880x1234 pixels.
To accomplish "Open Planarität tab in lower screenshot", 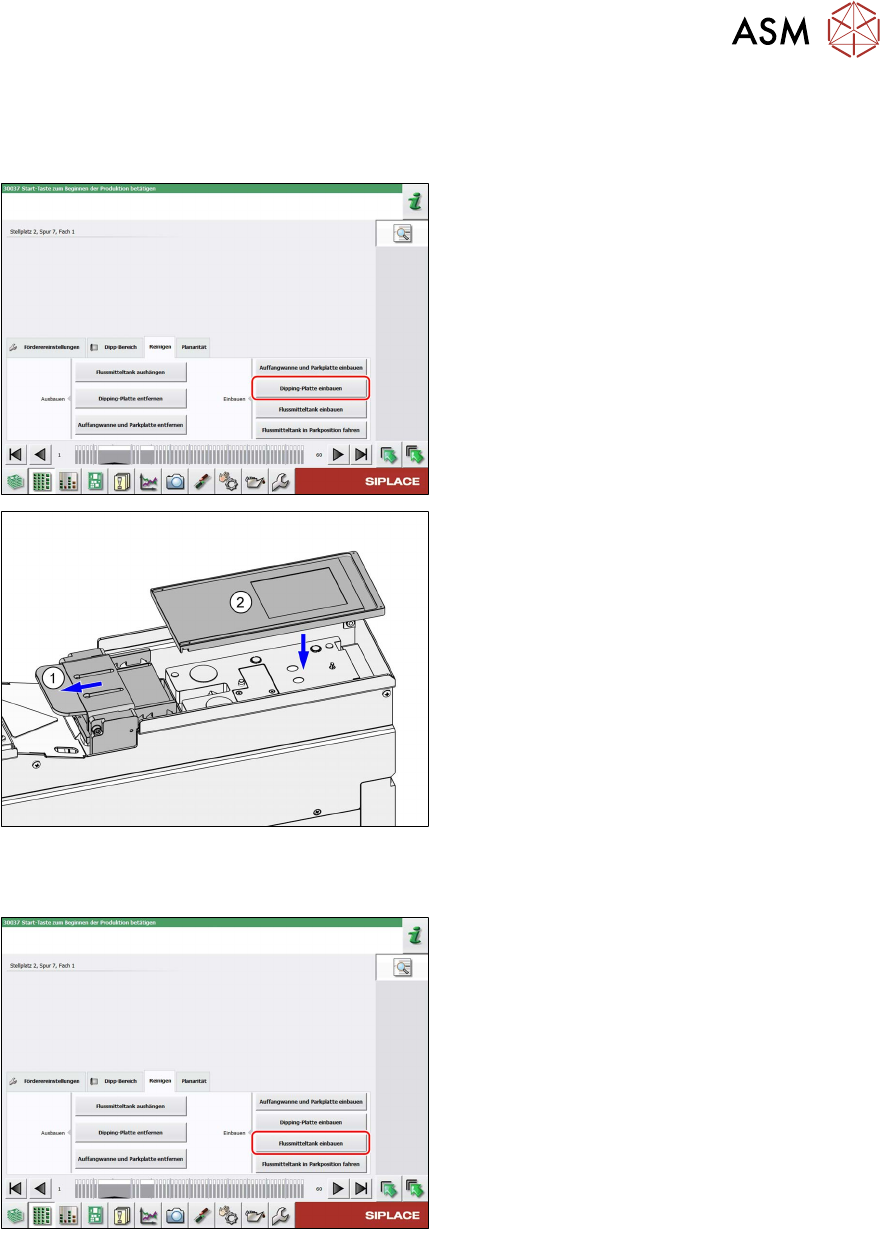I will point(194,1082).
